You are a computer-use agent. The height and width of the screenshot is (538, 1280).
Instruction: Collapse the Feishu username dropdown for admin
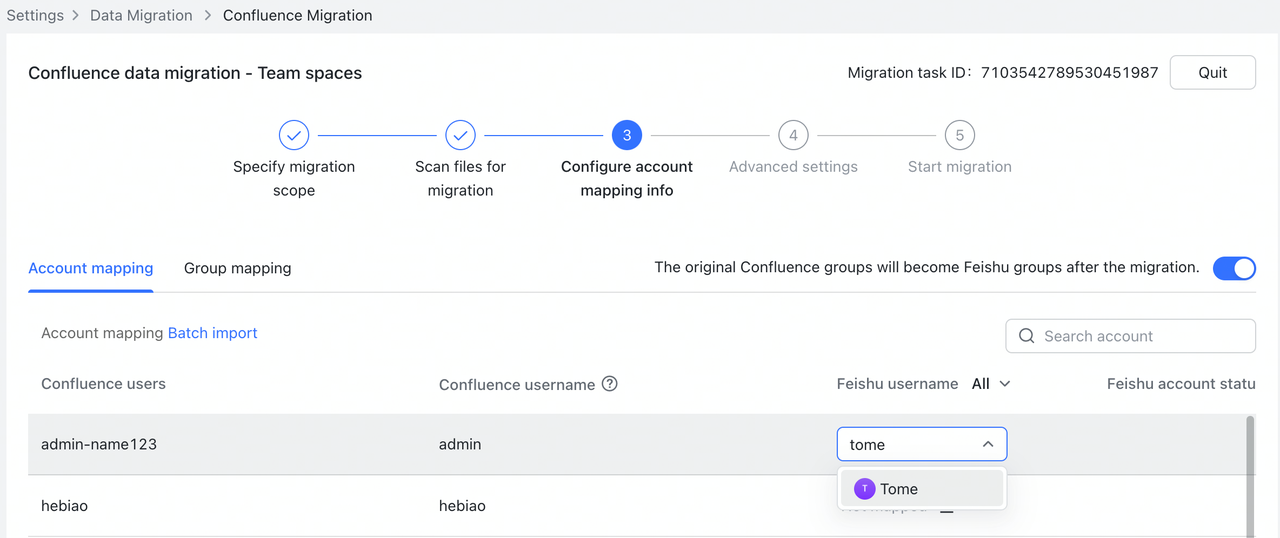tap(987, 444)
